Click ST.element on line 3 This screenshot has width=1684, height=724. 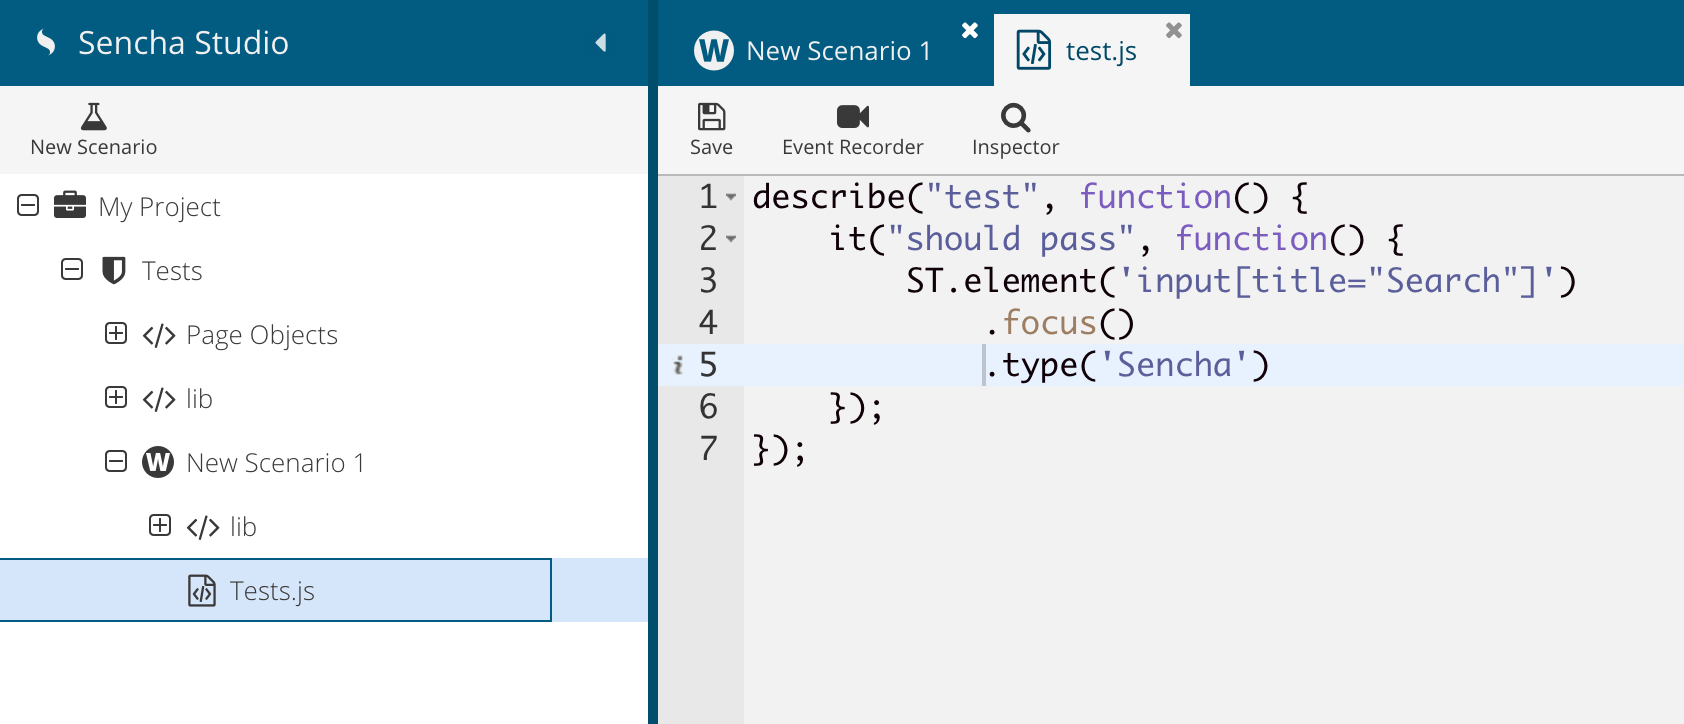(1001, 281)
